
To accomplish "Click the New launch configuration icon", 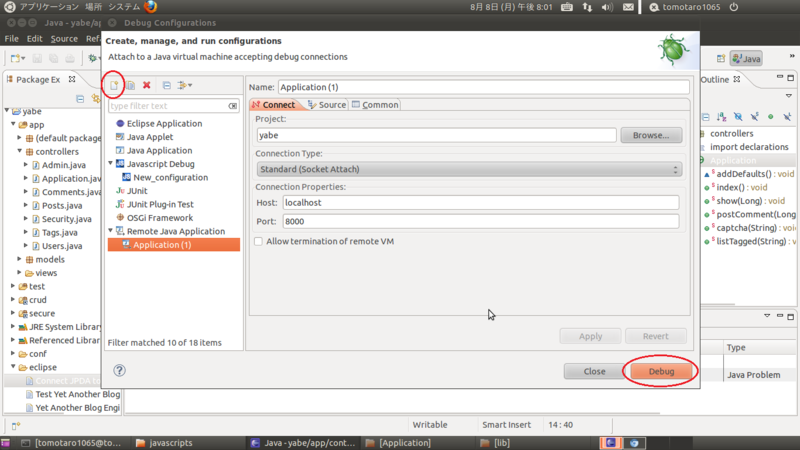I will (x=114, y=85).
